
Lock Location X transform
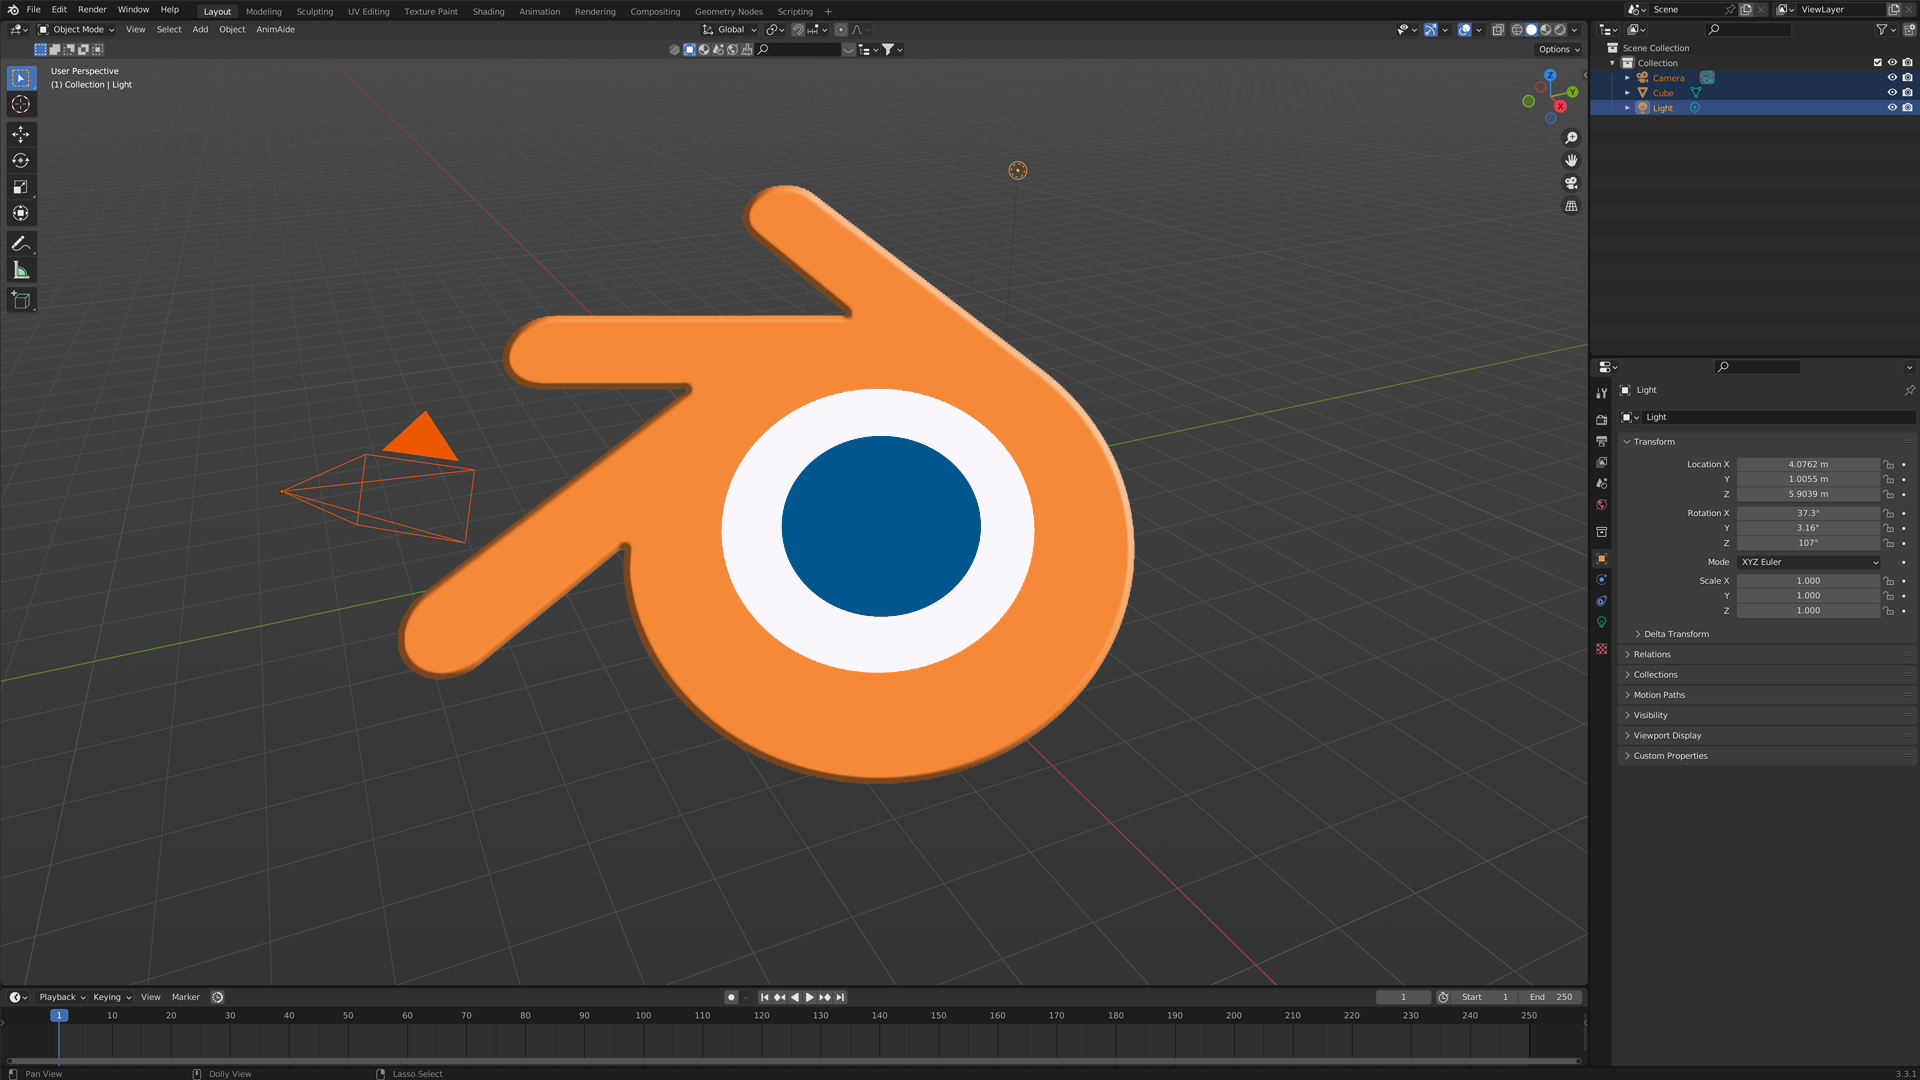coord(1888,465)
